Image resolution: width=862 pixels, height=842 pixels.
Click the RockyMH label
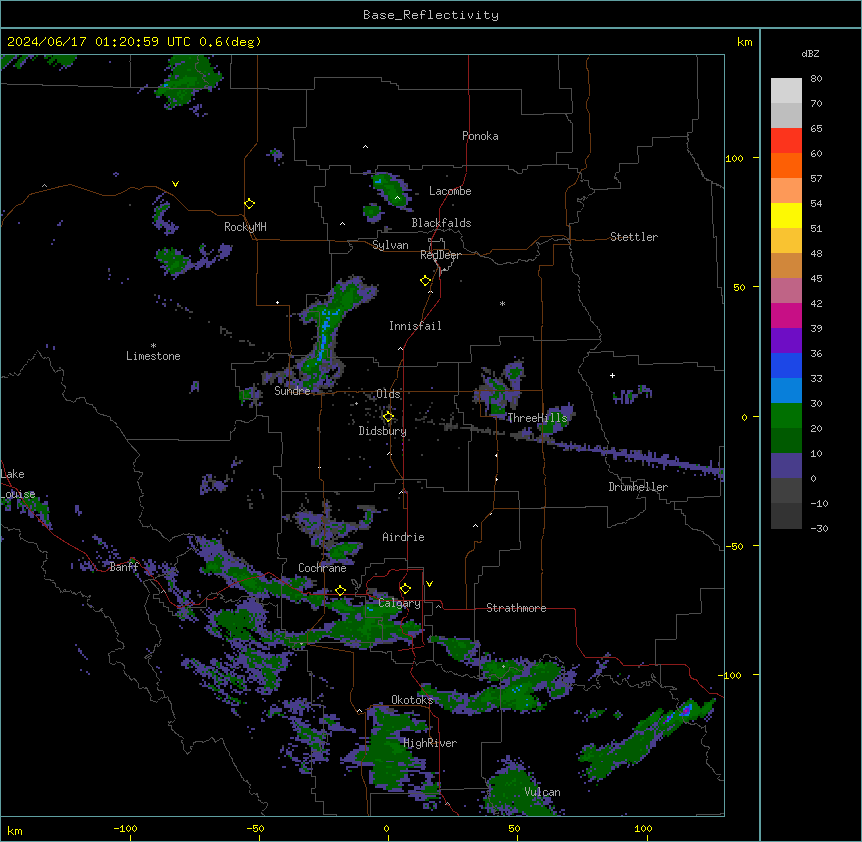click(x=245, y=227)
